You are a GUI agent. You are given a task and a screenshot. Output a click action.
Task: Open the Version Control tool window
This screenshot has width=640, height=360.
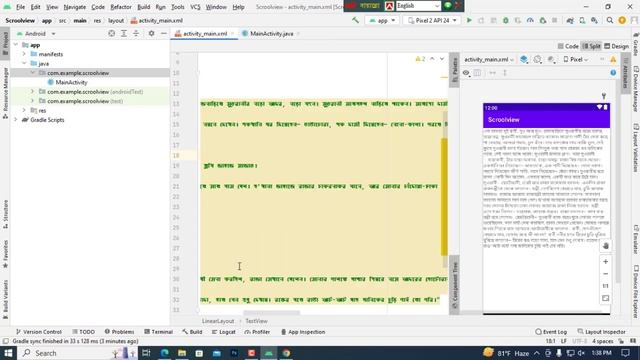pyautogui.click(x=38, y=332)
